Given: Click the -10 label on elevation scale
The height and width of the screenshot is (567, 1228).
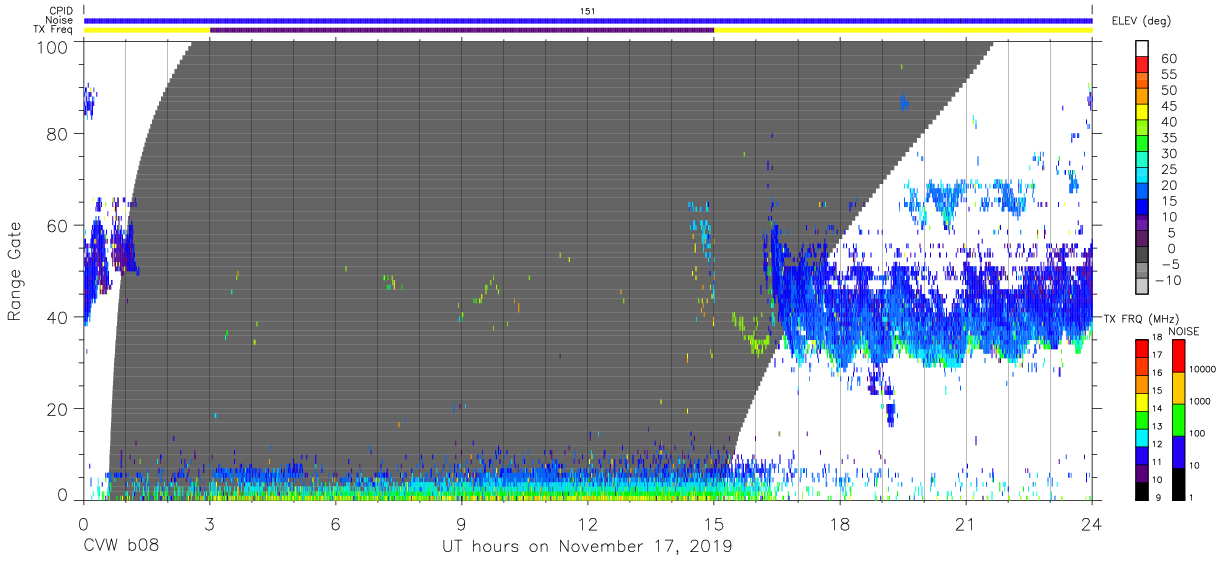Looking at the screenshot, I should click(1168, 281).
